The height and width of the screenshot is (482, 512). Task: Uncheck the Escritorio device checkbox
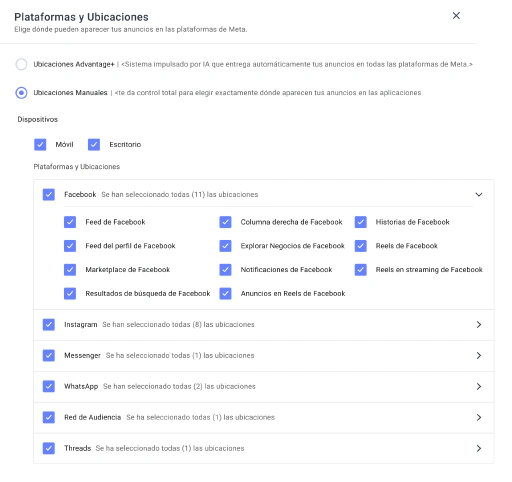click(94, 145)
